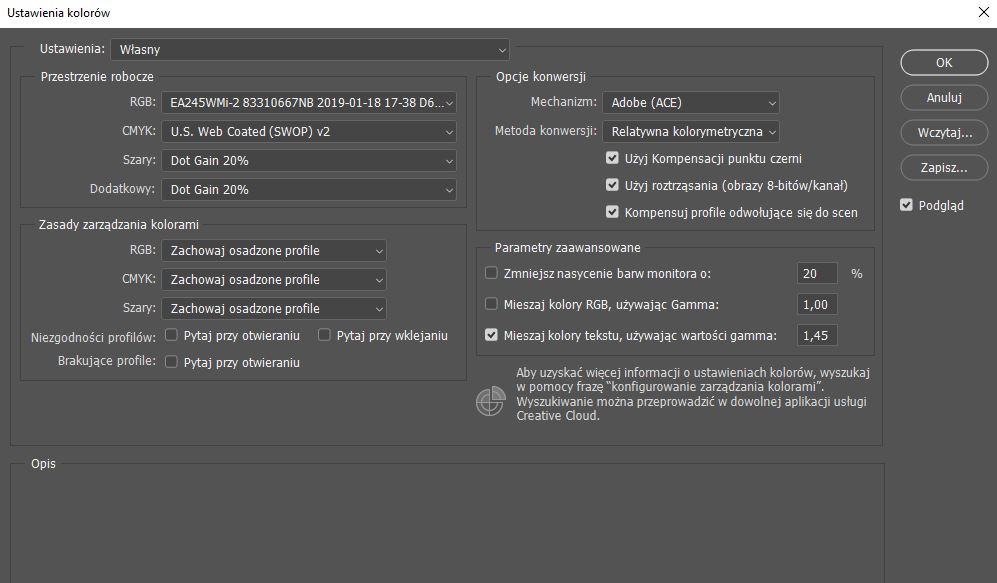This screenshot has height=583, width=997.
Task: Open the Ustawienia preset dropdown
Action: click(x=309, y=49)
